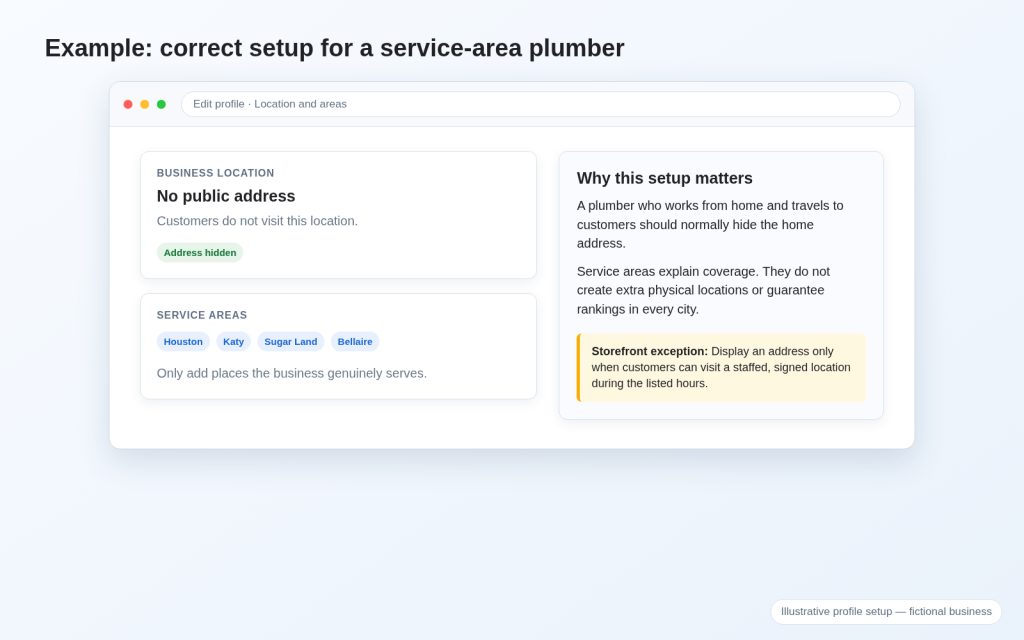1024x640 pixels.
Task: Select the Katy service area chip
Action: [233, 342]
